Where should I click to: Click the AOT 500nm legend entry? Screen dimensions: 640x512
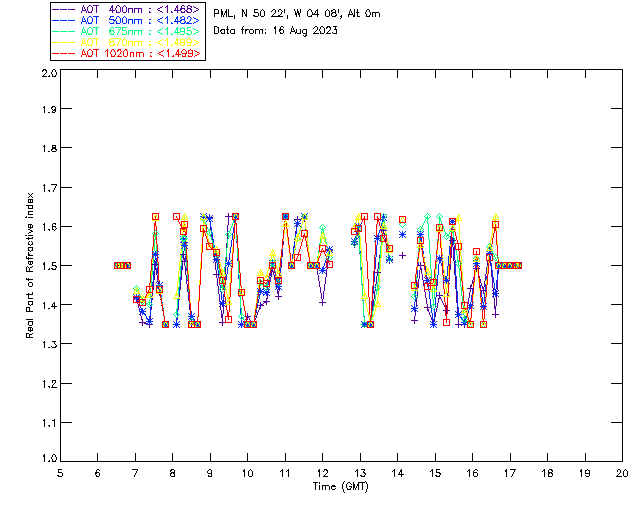[126, 20]
